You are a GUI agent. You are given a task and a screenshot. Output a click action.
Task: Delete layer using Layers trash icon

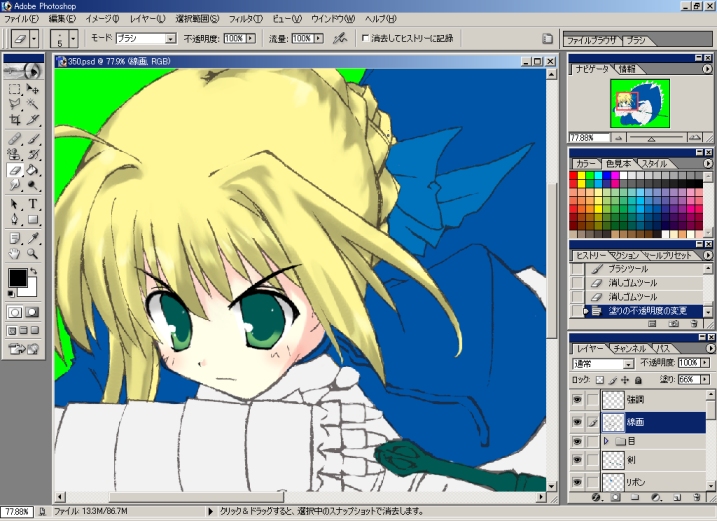click(x=696, y=497)
